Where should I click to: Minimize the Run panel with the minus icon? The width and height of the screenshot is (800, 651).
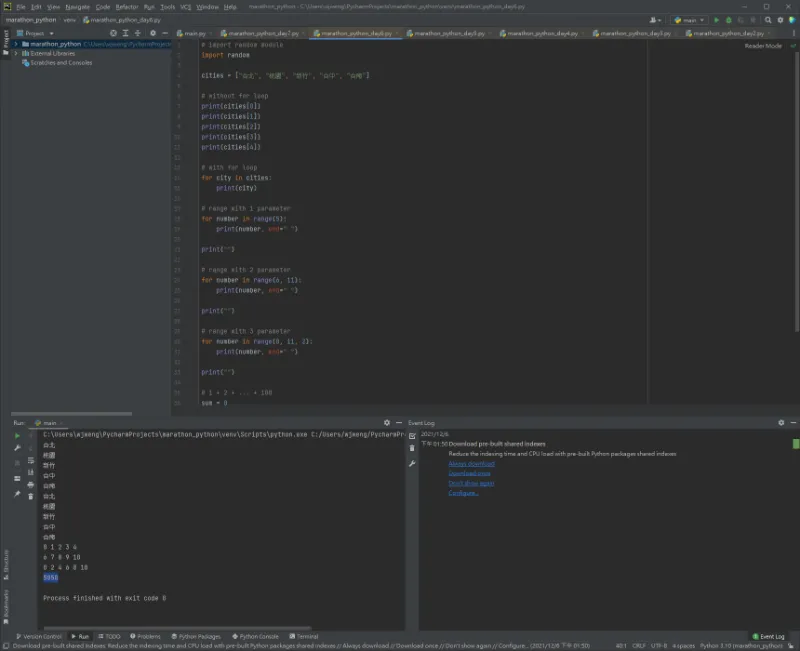(399, 423)
